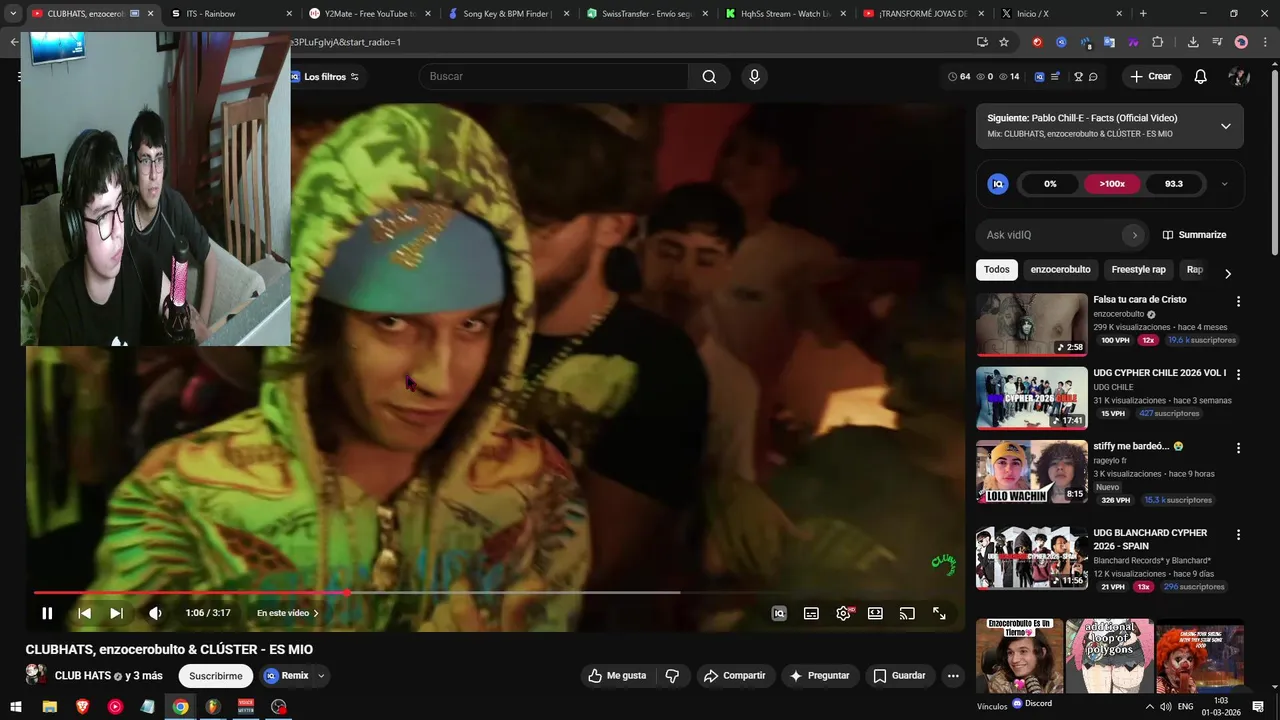
Task: Click the vidIQ icon in player controls
Action: point(779,613)
